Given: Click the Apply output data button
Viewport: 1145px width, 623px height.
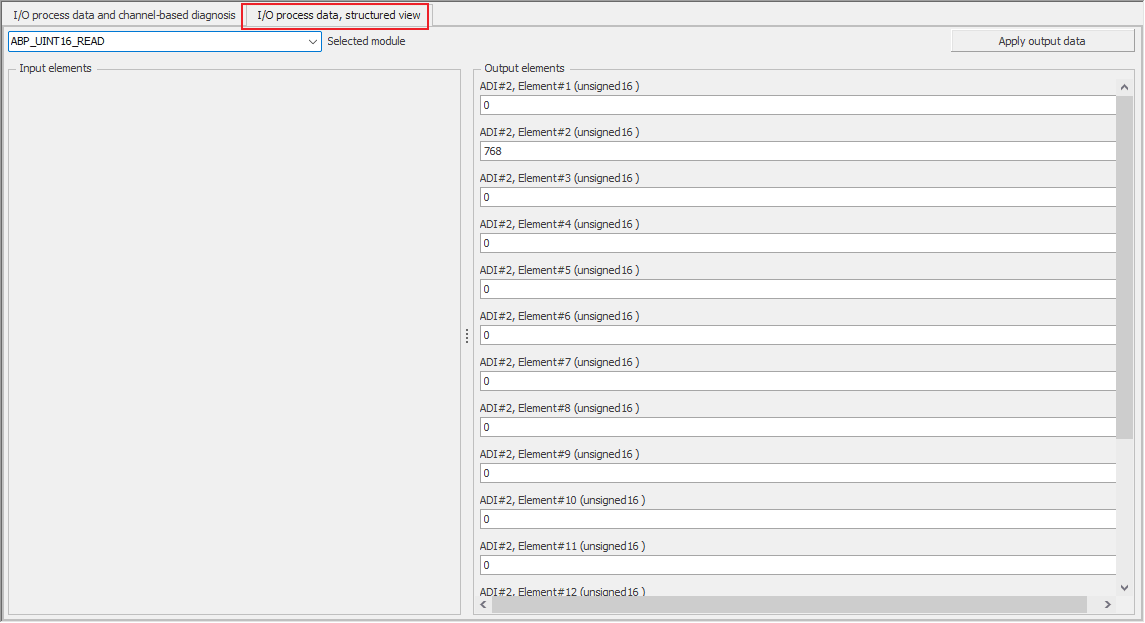Looking at the screenshot, I should (x=1041, y=42).
